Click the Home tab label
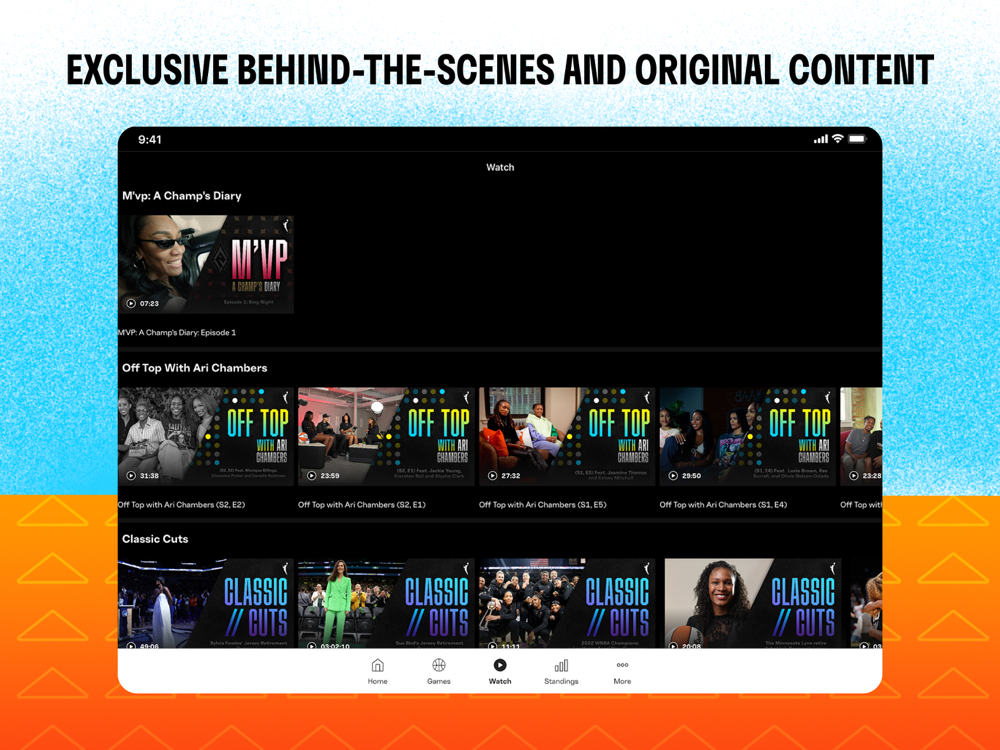The width and height of the screenshot is (1000, 750). (378, 681)
